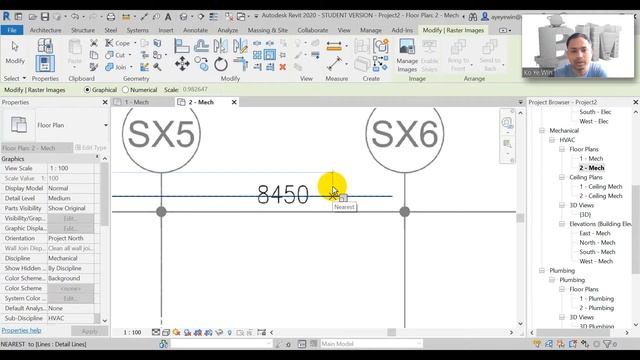Open the Collaborate ribbon tab
Screen dimensions: 640x360
[x=313, y=30]
